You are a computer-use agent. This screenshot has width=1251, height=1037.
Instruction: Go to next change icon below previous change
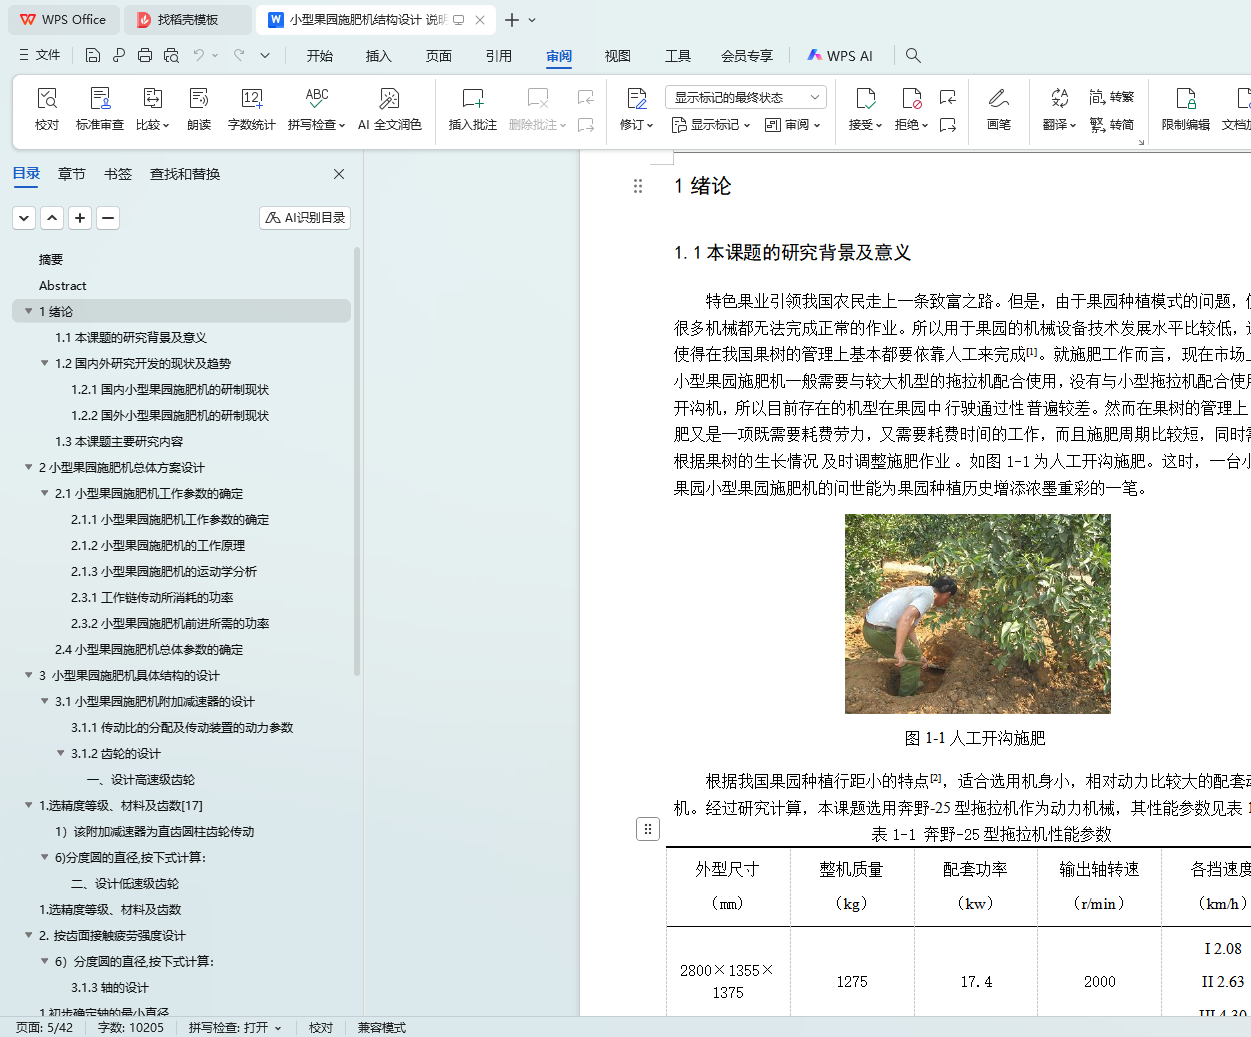[948, 125]
